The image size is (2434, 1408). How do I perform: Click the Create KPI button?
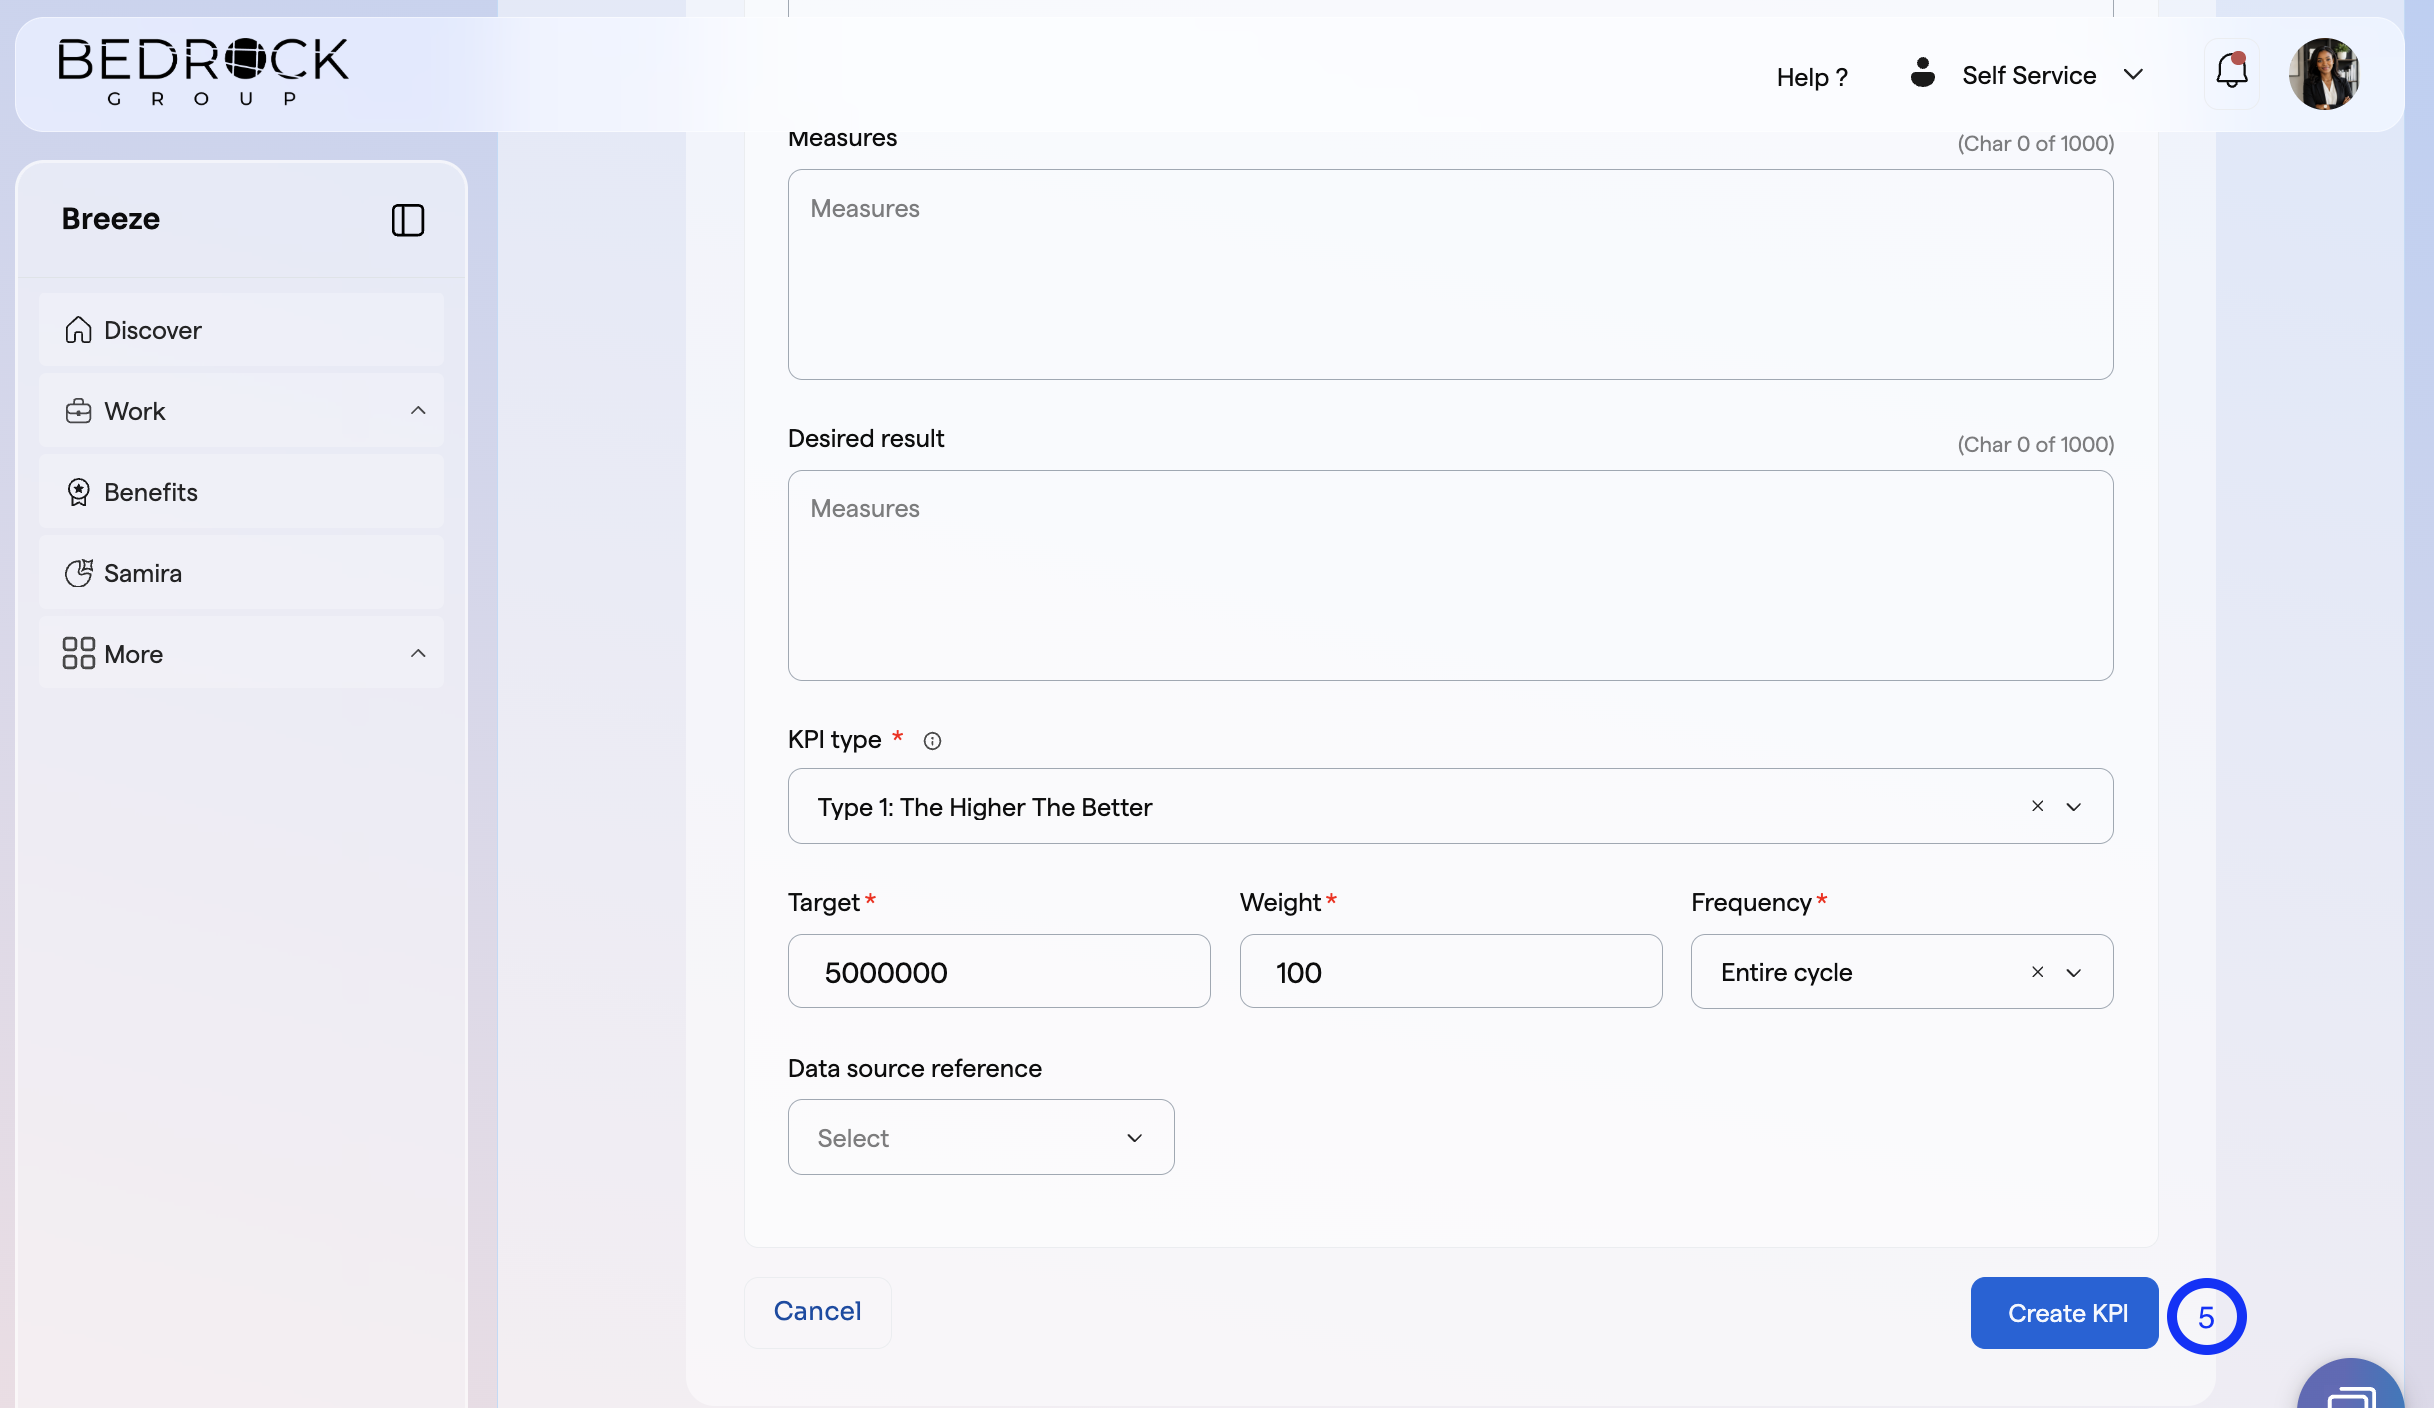pos(2064,1313)
